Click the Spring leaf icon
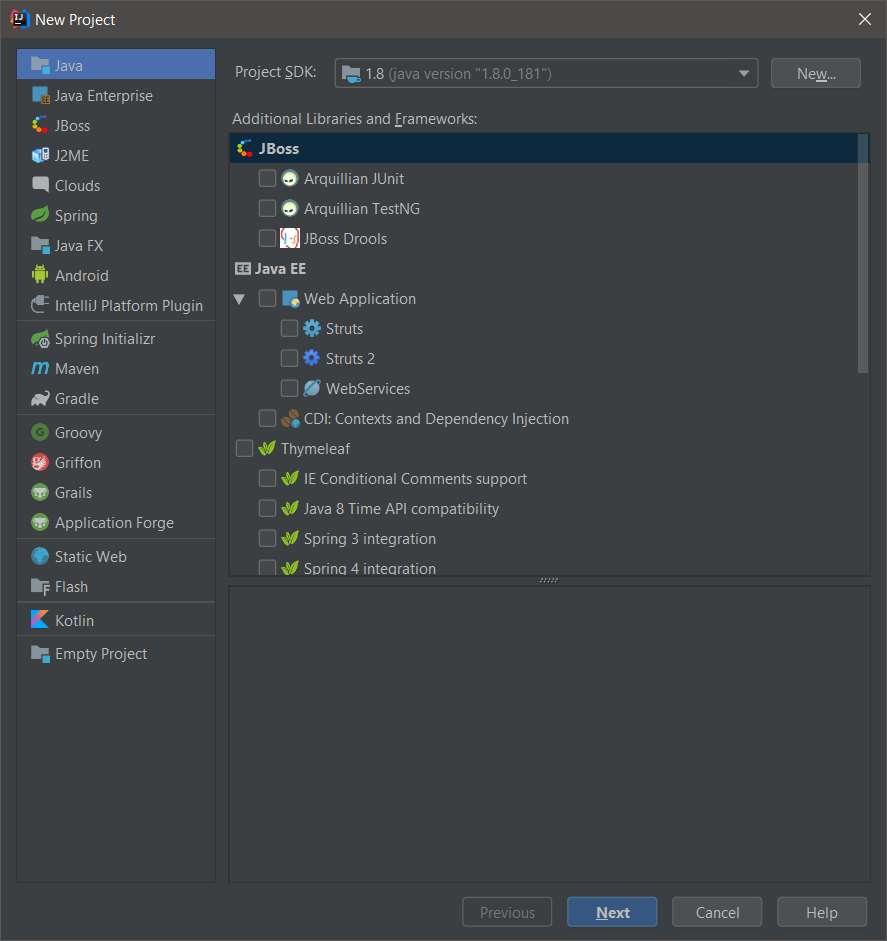The image size is (887, 941). click(x=40, y=215)
